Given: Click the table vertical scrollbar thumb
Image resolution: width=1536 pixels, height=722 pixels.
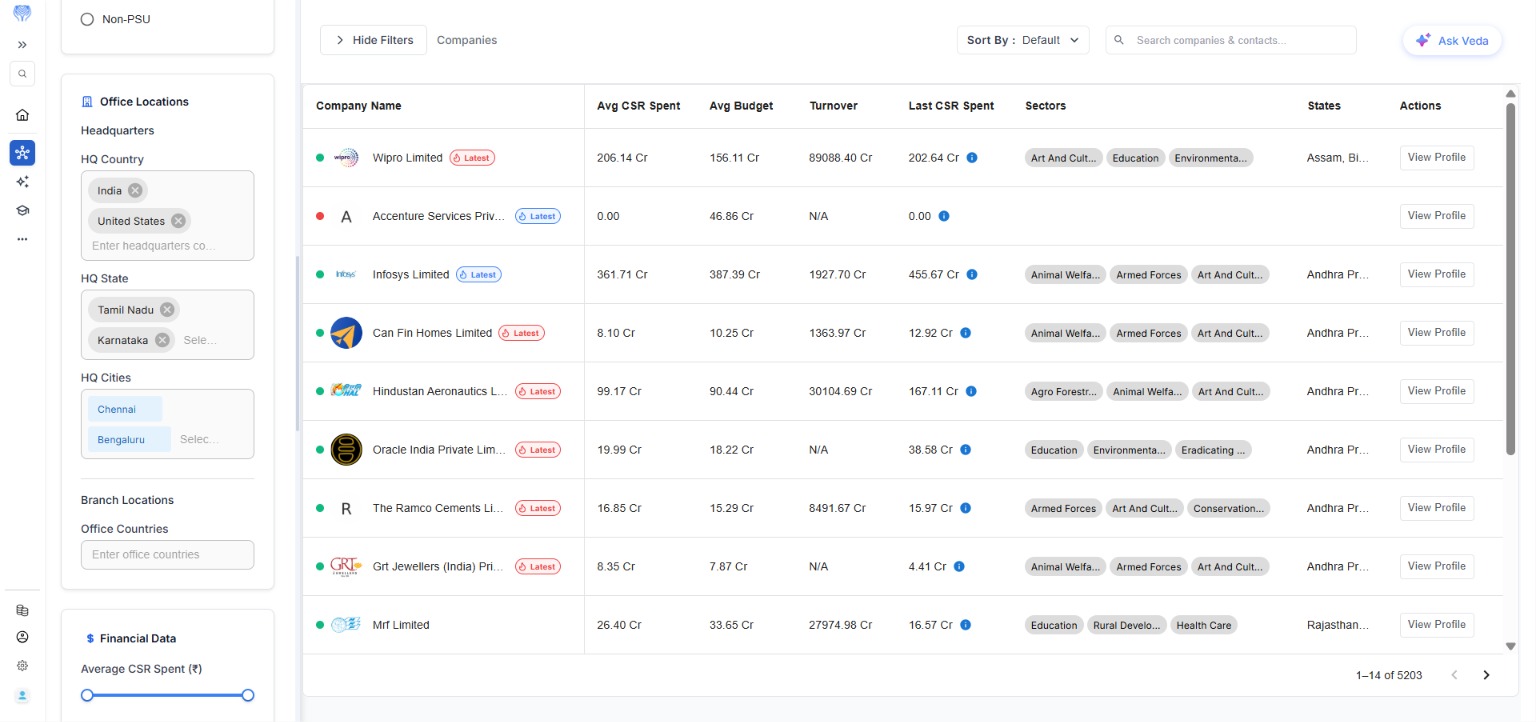Looking at the screenshot, I should point(1510,278).
